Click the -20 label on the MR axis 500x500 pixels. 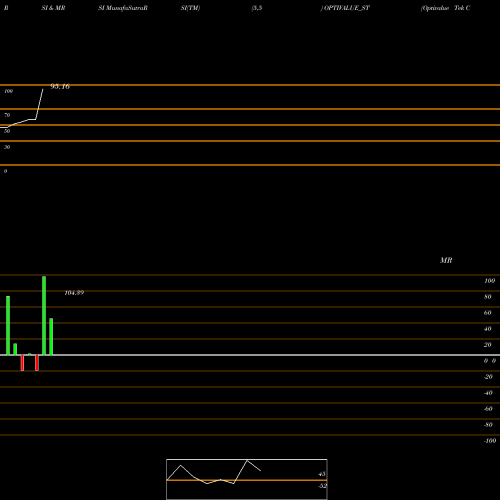[x=488, y=377]
